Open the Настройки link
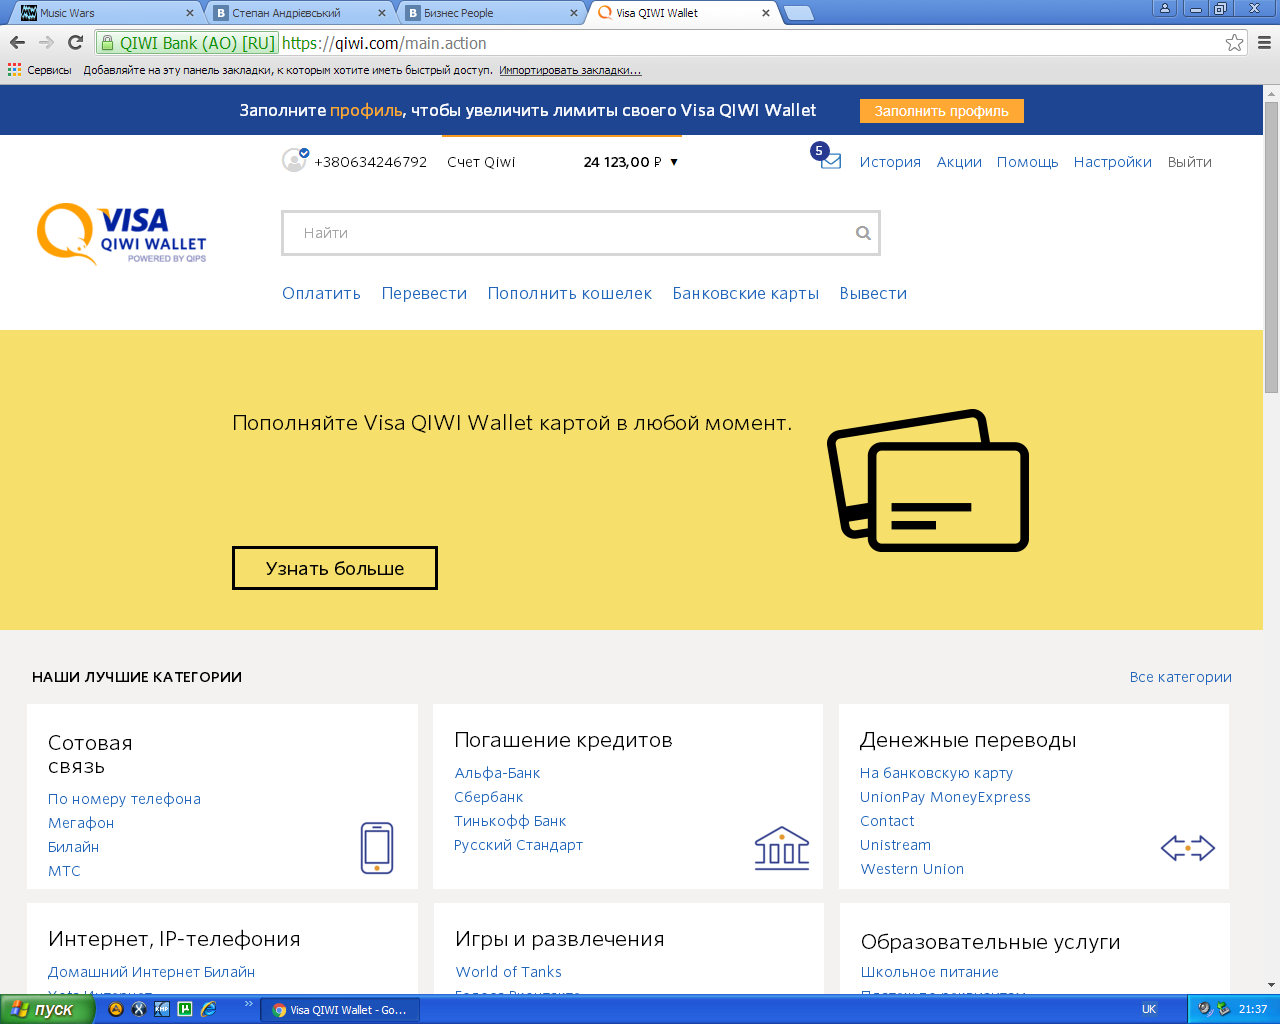Screen dimensions: 1280x1024 1112,162
